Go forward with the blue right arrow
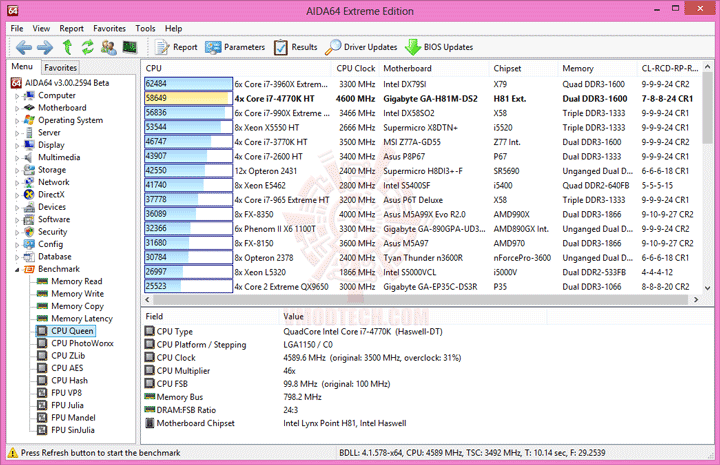This screenshot has width=720, height=465. coord(45,47)
